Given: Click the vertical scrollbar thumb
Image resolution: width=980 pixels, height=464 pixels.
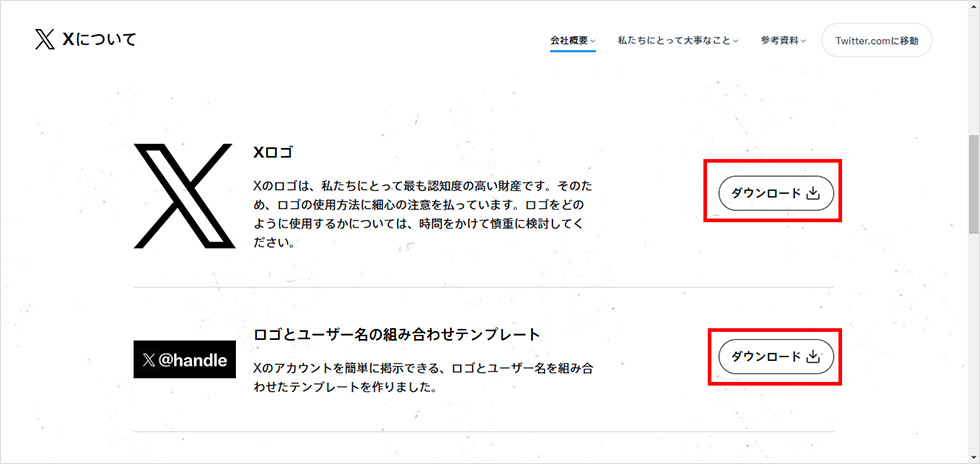Looking at the screenshot, I should pos(974,183).
